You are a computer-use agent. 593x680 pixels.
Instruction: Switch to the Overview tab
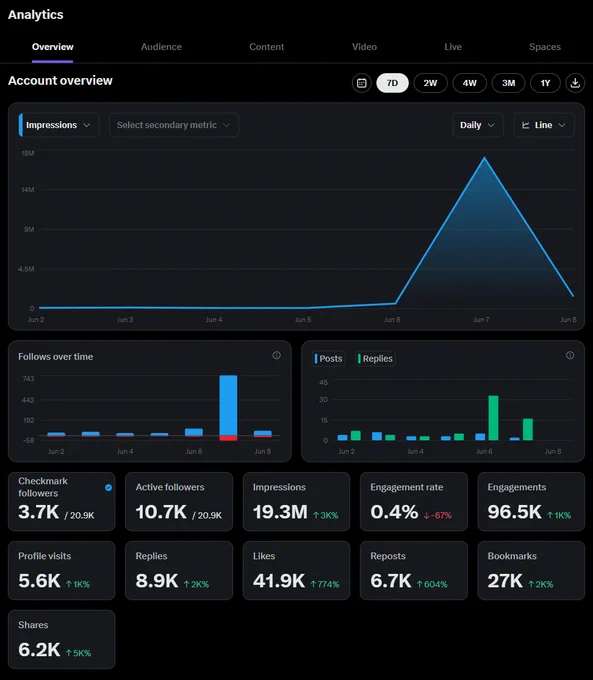pos(52,47)
